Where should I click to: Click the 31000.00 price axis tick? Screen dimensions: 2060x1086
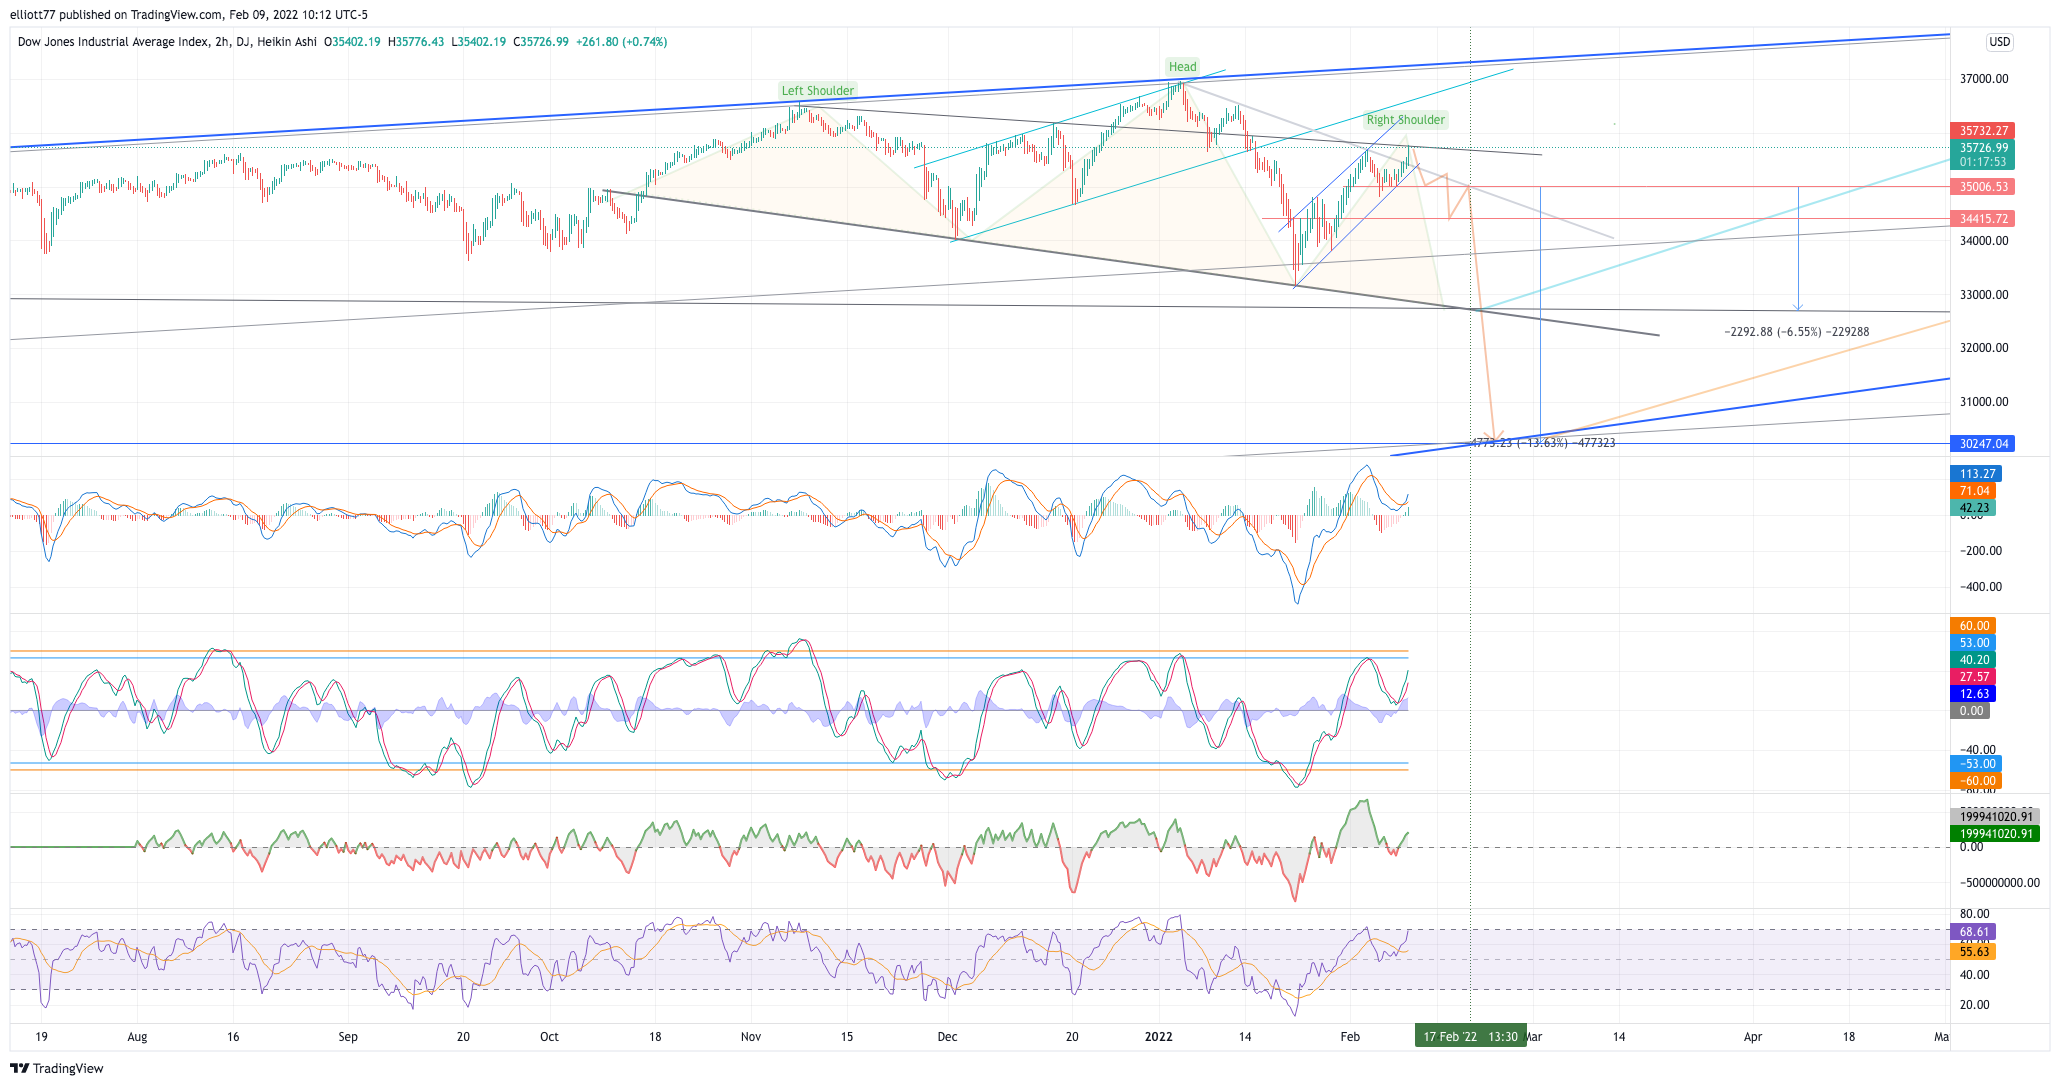coord(1983,402)
